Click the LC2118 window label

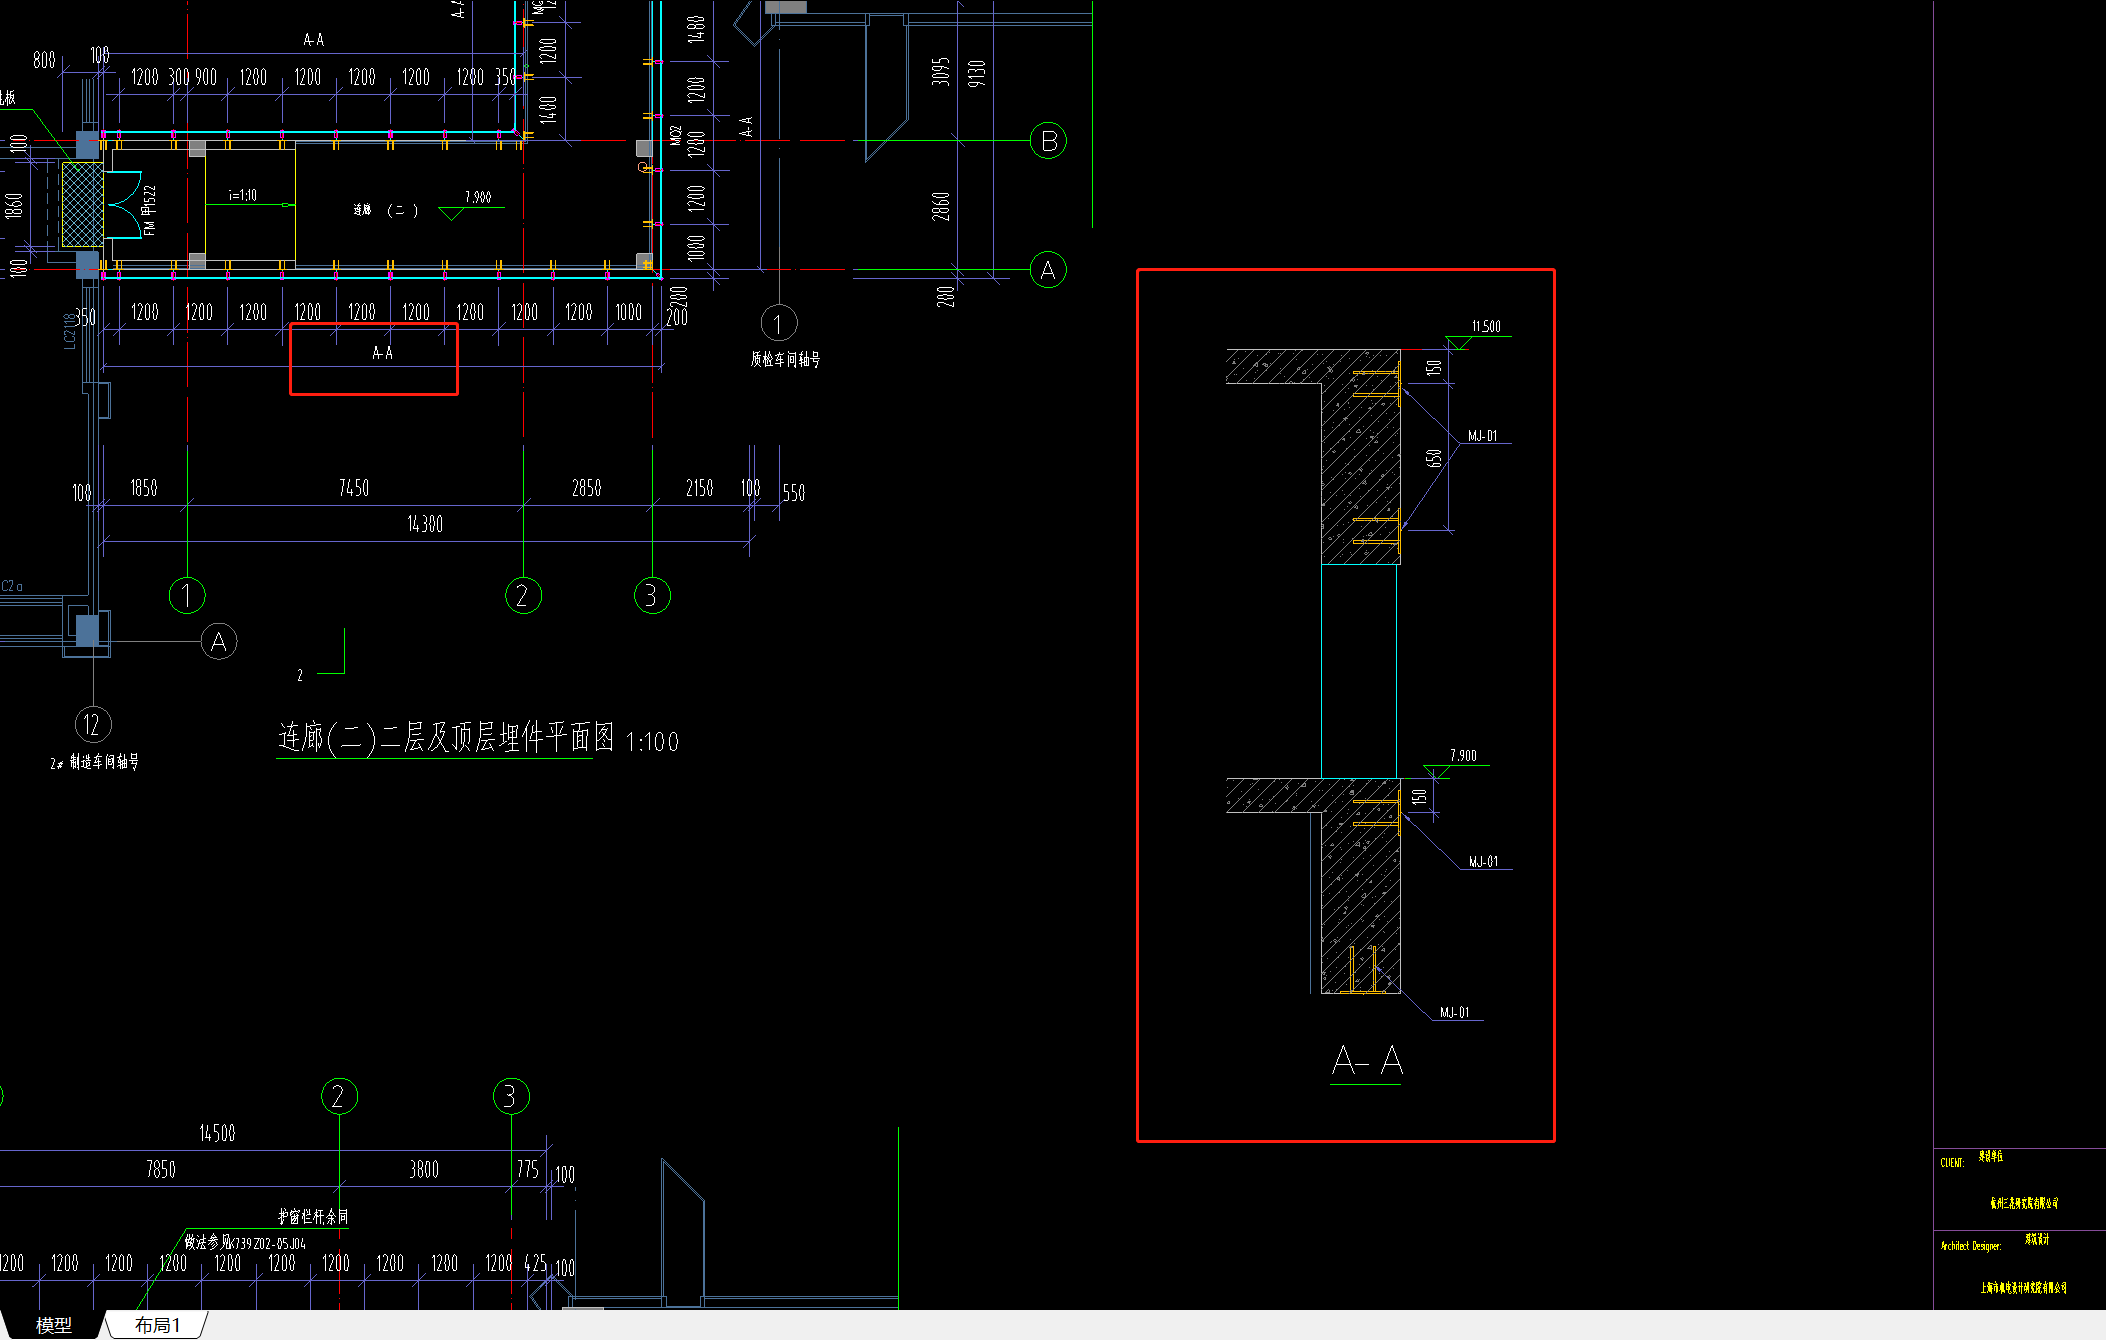[x=70, y=331]
